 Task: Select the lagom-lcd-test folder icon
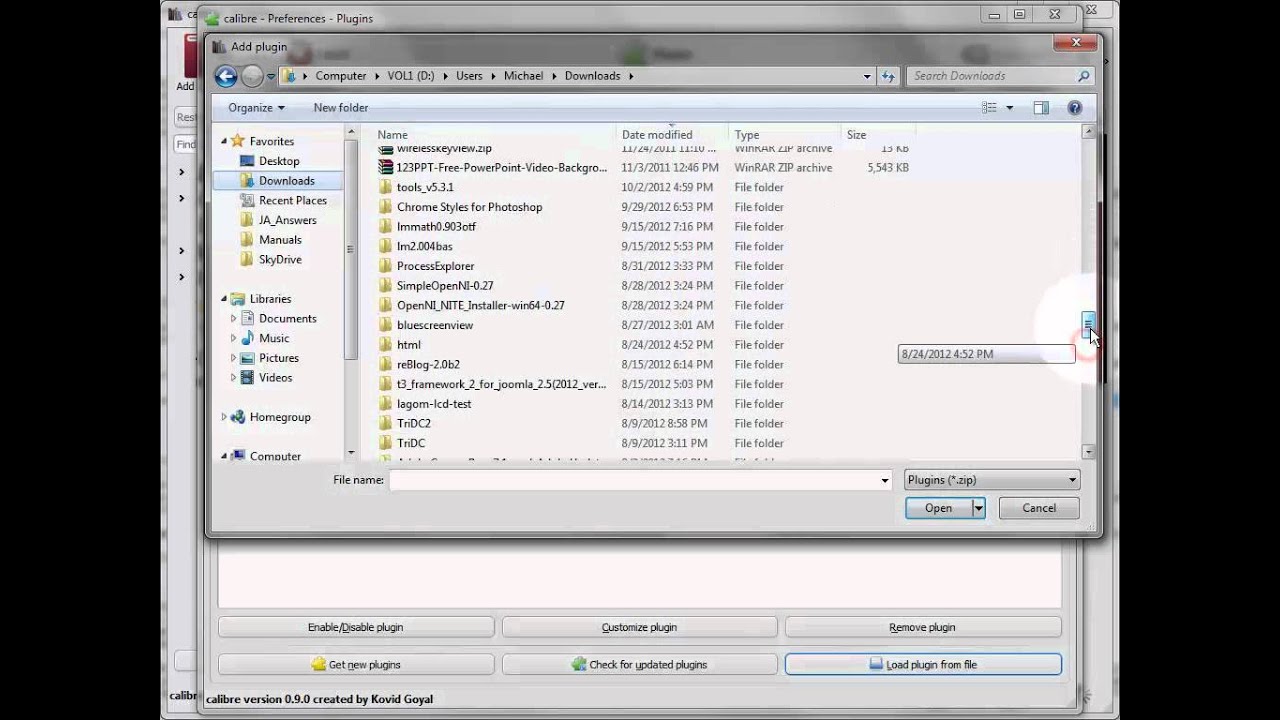pos(386,404)
